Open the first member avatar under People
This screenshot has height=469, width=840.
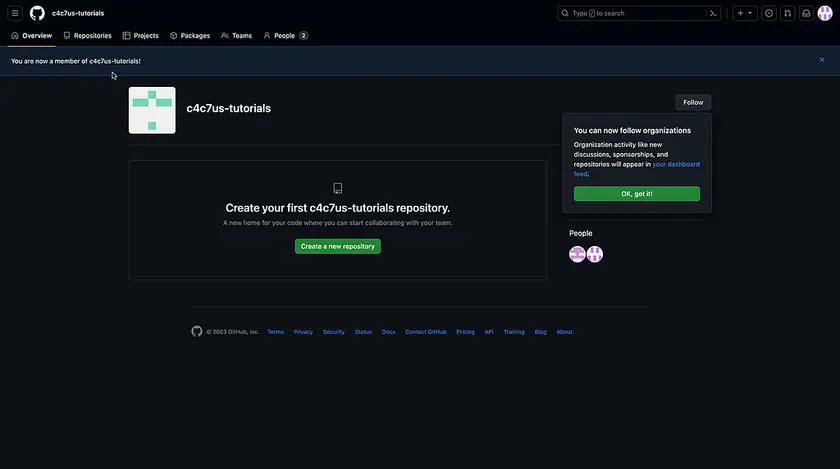click(x=577, y=254)
